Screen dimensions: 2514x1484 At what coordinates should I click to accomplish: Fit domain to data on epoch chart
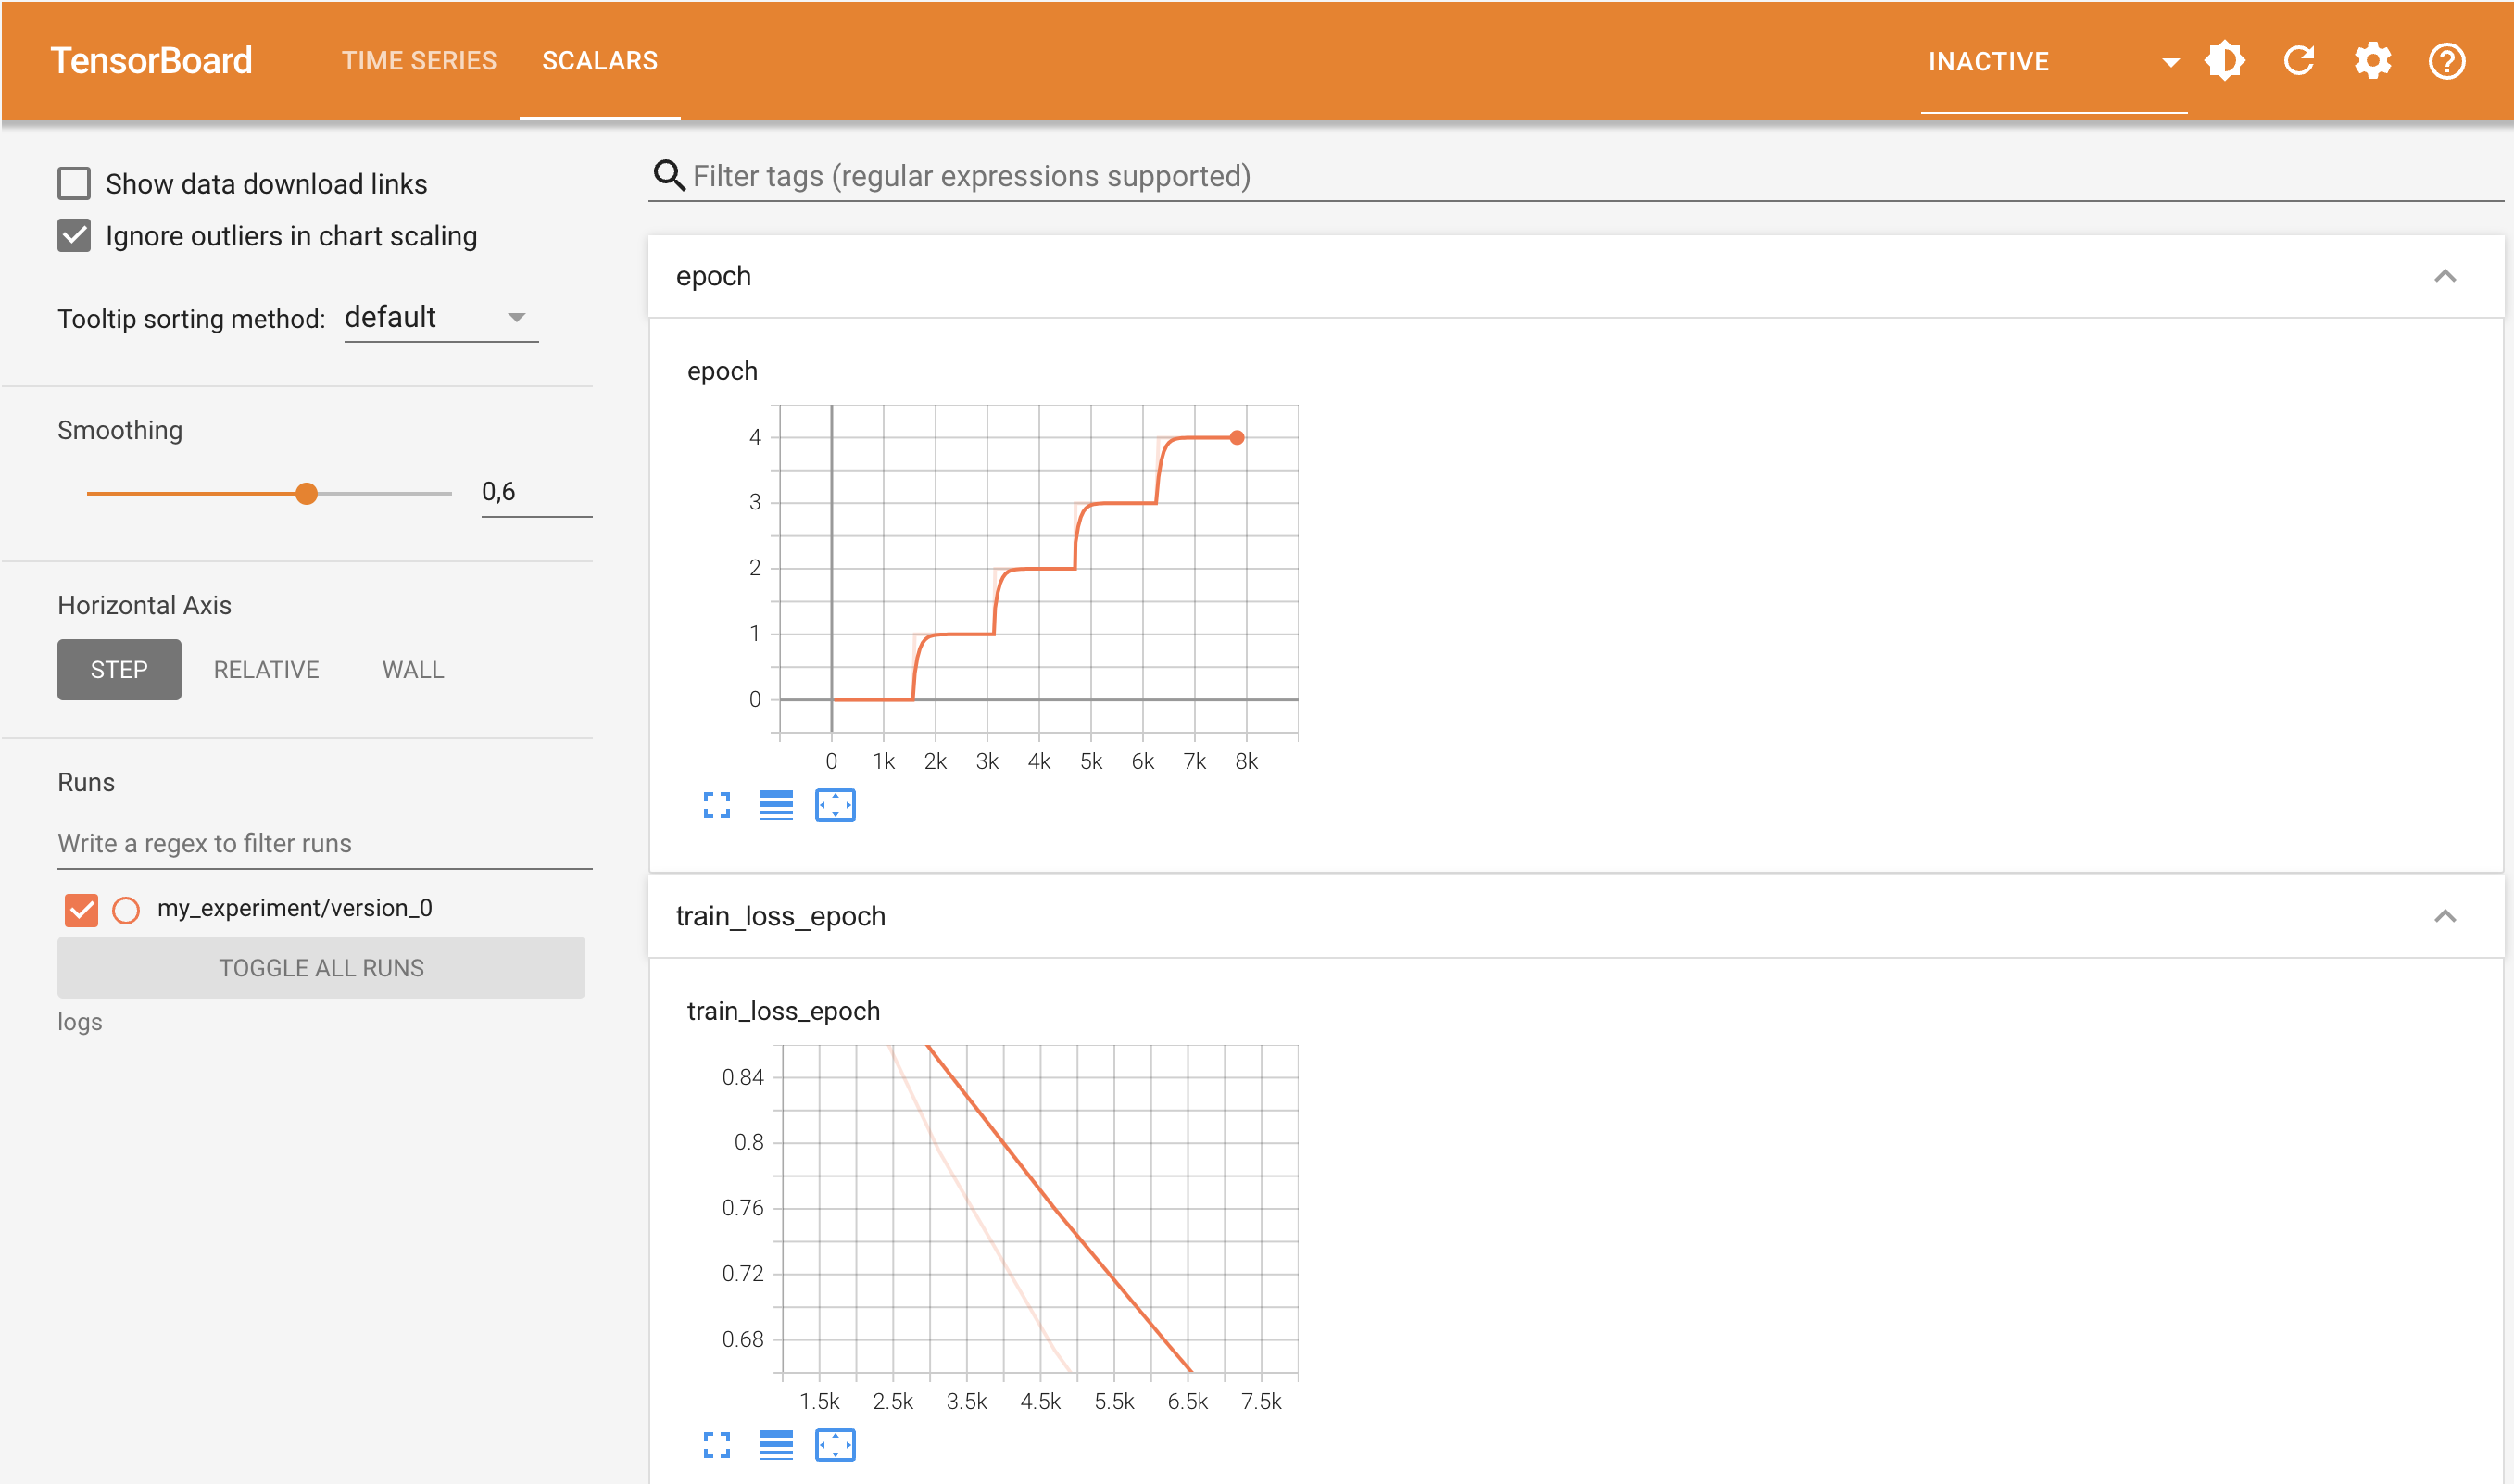pyautogui.click(x=835, y=805)
